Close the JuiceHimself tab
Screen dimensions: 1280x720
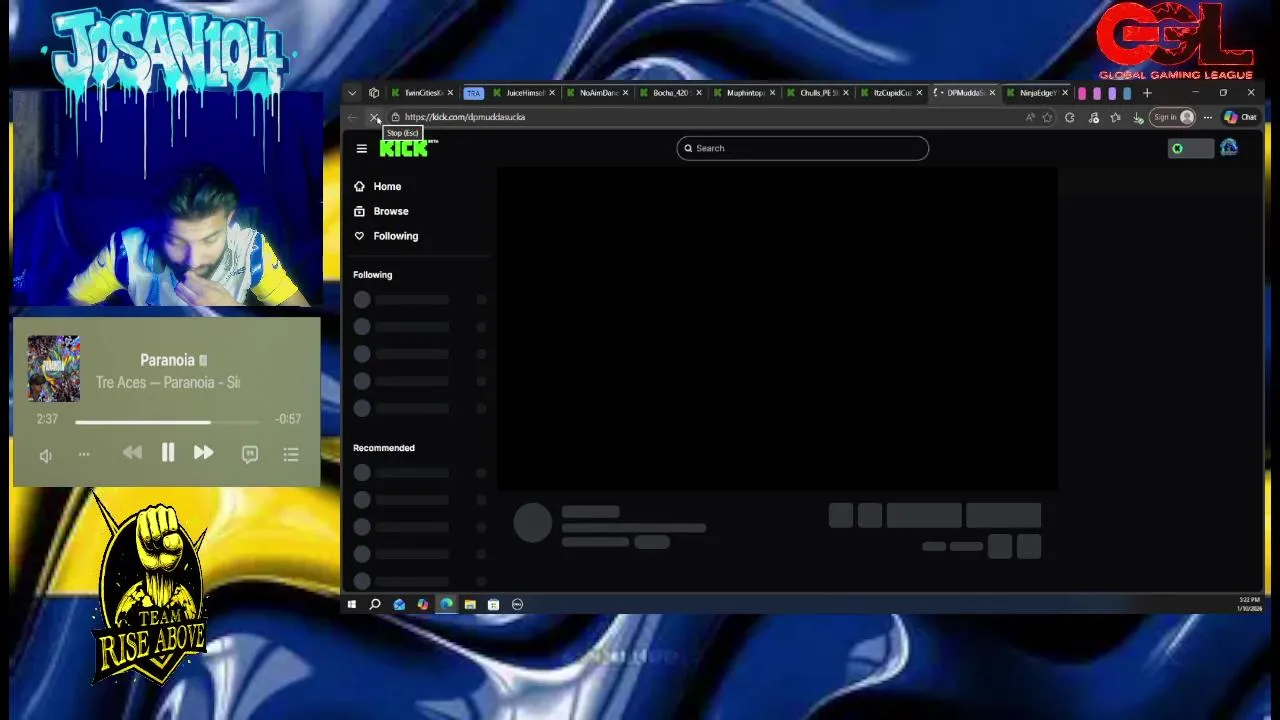coord(553,93)
